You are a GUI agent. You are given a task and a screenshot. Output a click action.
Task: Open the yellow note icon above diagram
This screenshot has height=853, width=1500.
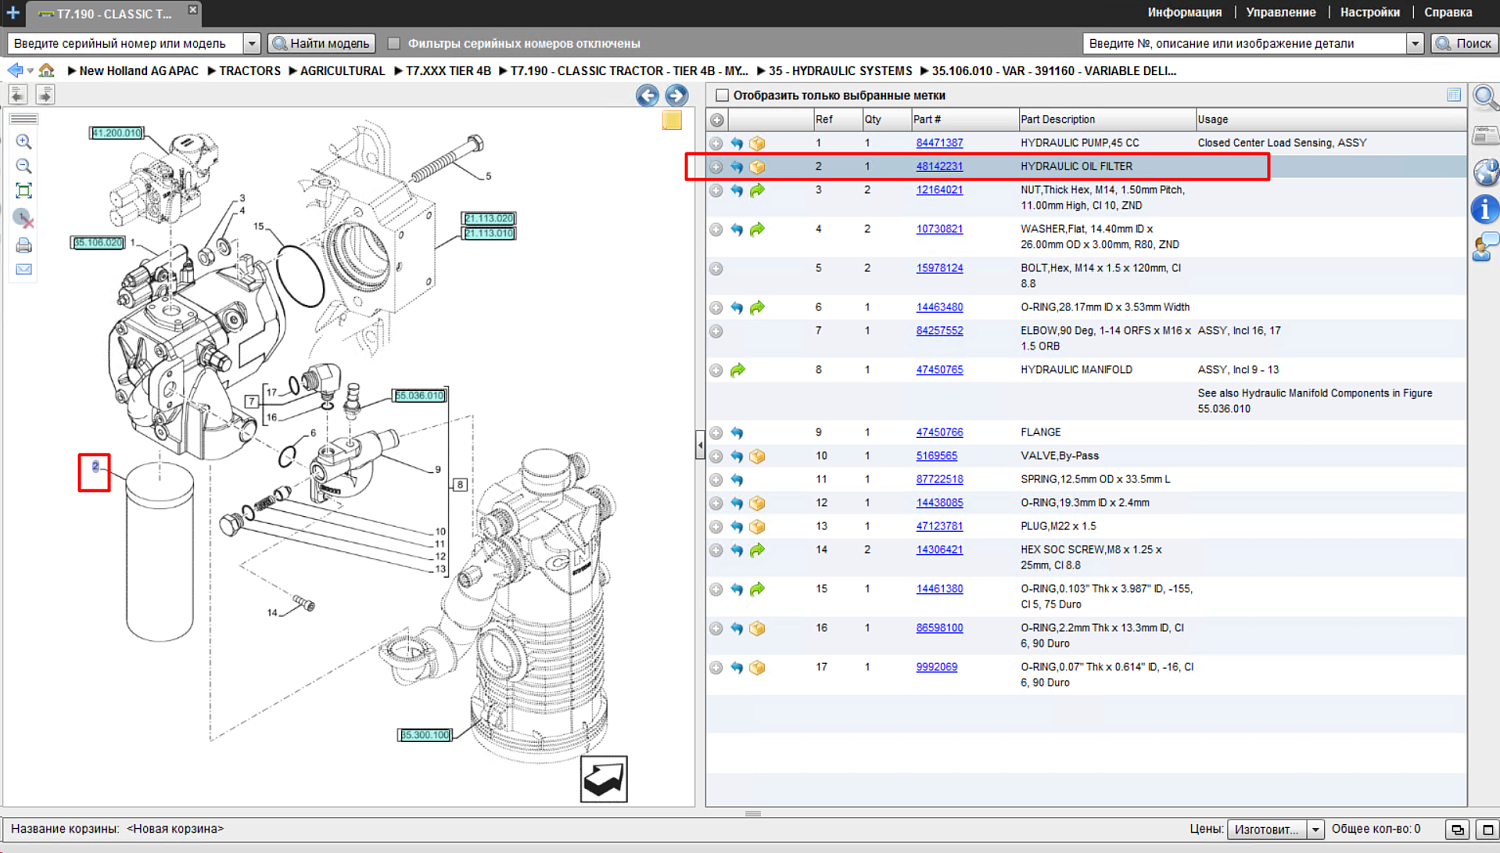[672, 120]
